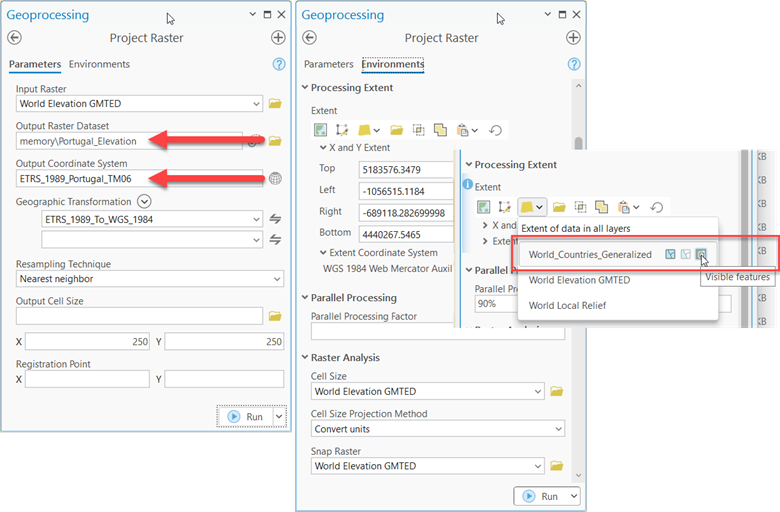Click yellow layer extent icon above X and Y Extent

(364, 130)
